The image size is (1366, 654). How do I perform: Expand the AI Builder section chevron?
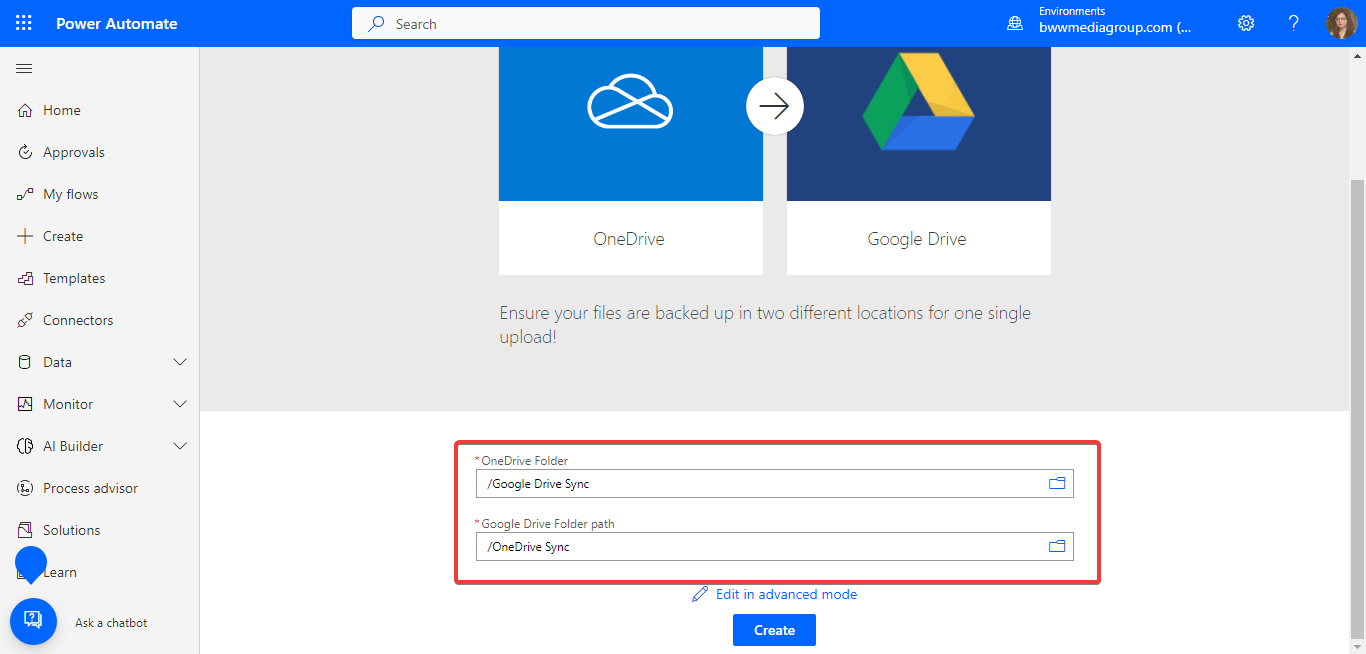180,445
